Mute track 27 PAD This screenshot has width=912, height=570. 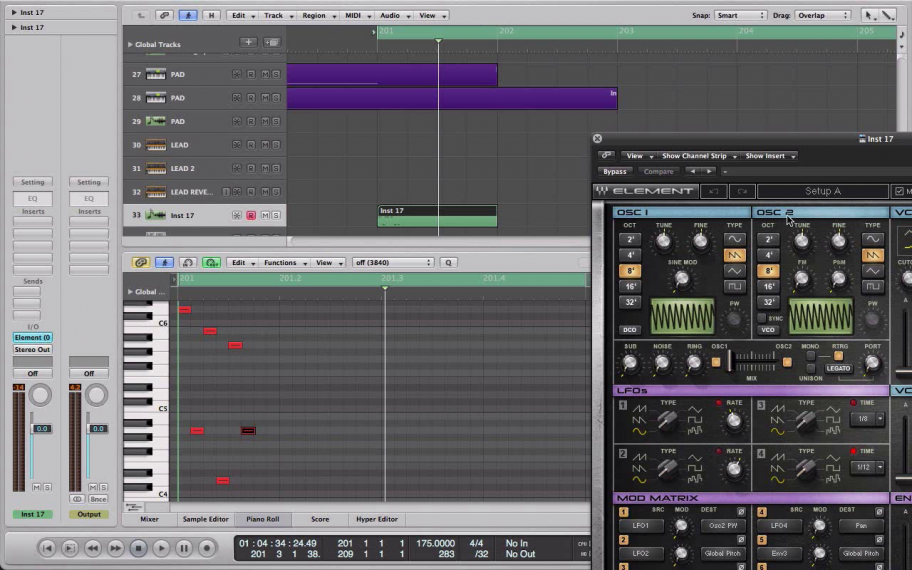[x=265, y=74]
